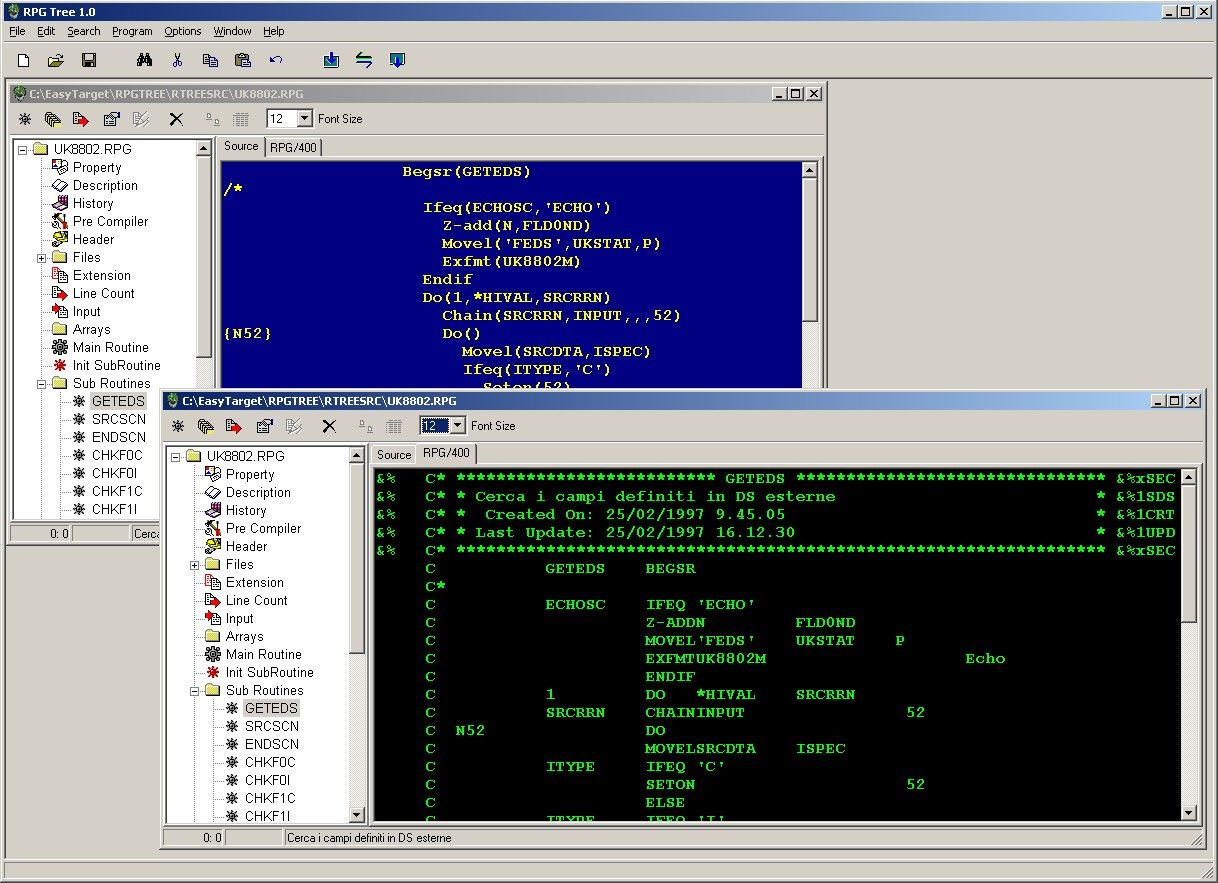Screen dimensions: 1218x883
Task: Click the red-arrow page icon in blue-code window toolbar
Action: pyautogui.click(x=81, y=119)
